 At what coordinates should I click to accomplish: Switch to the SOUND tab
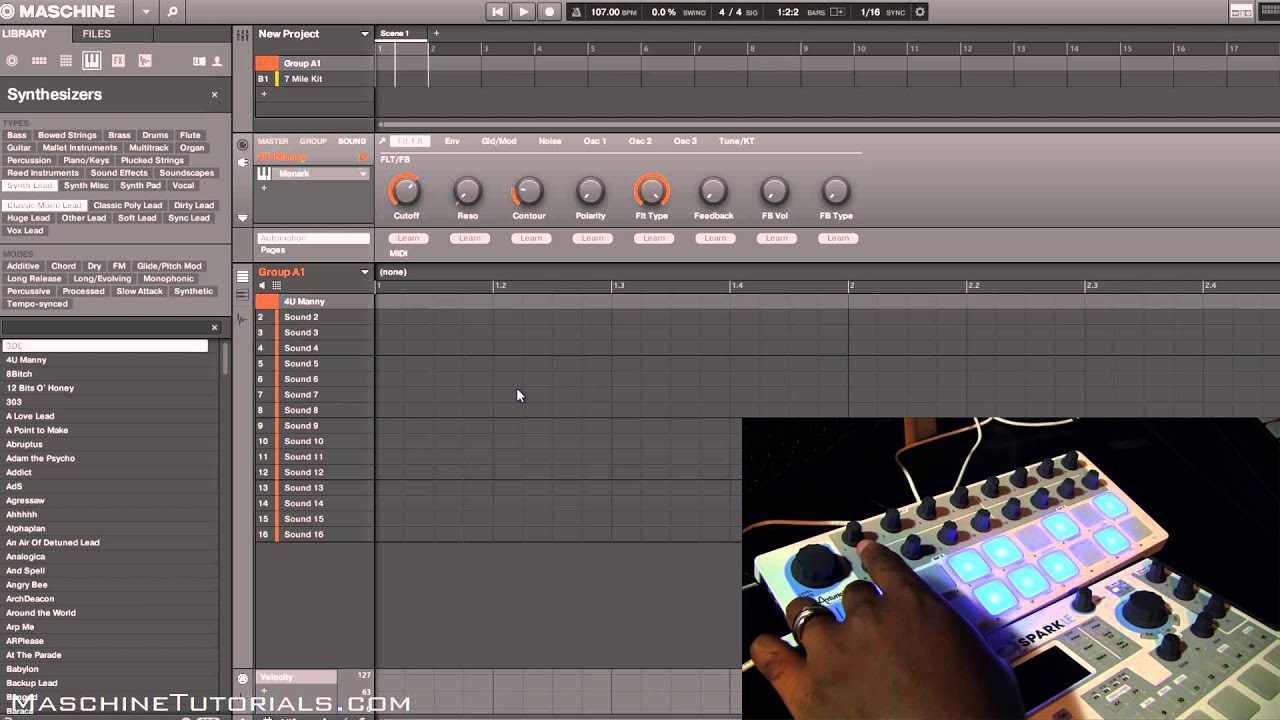tap(352, 141)
